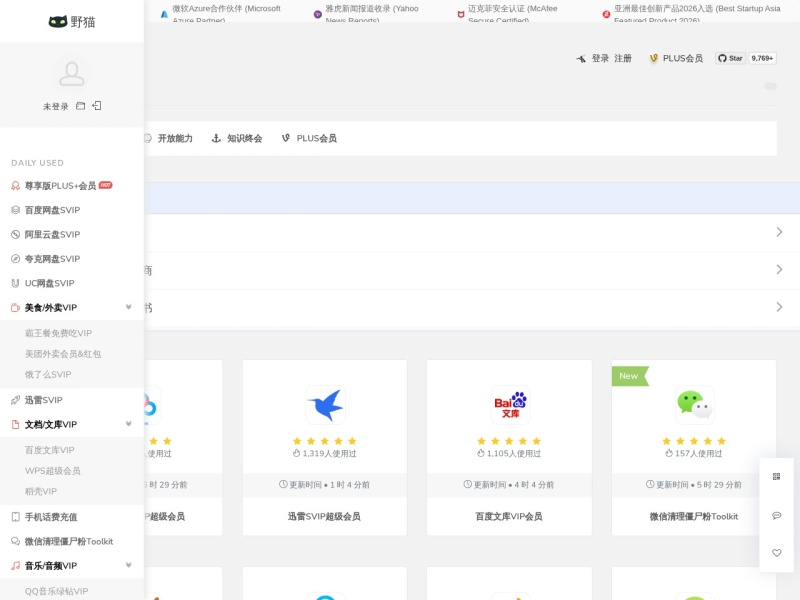Select 百度网盘SVIP sidebar item

click(52, 210)
